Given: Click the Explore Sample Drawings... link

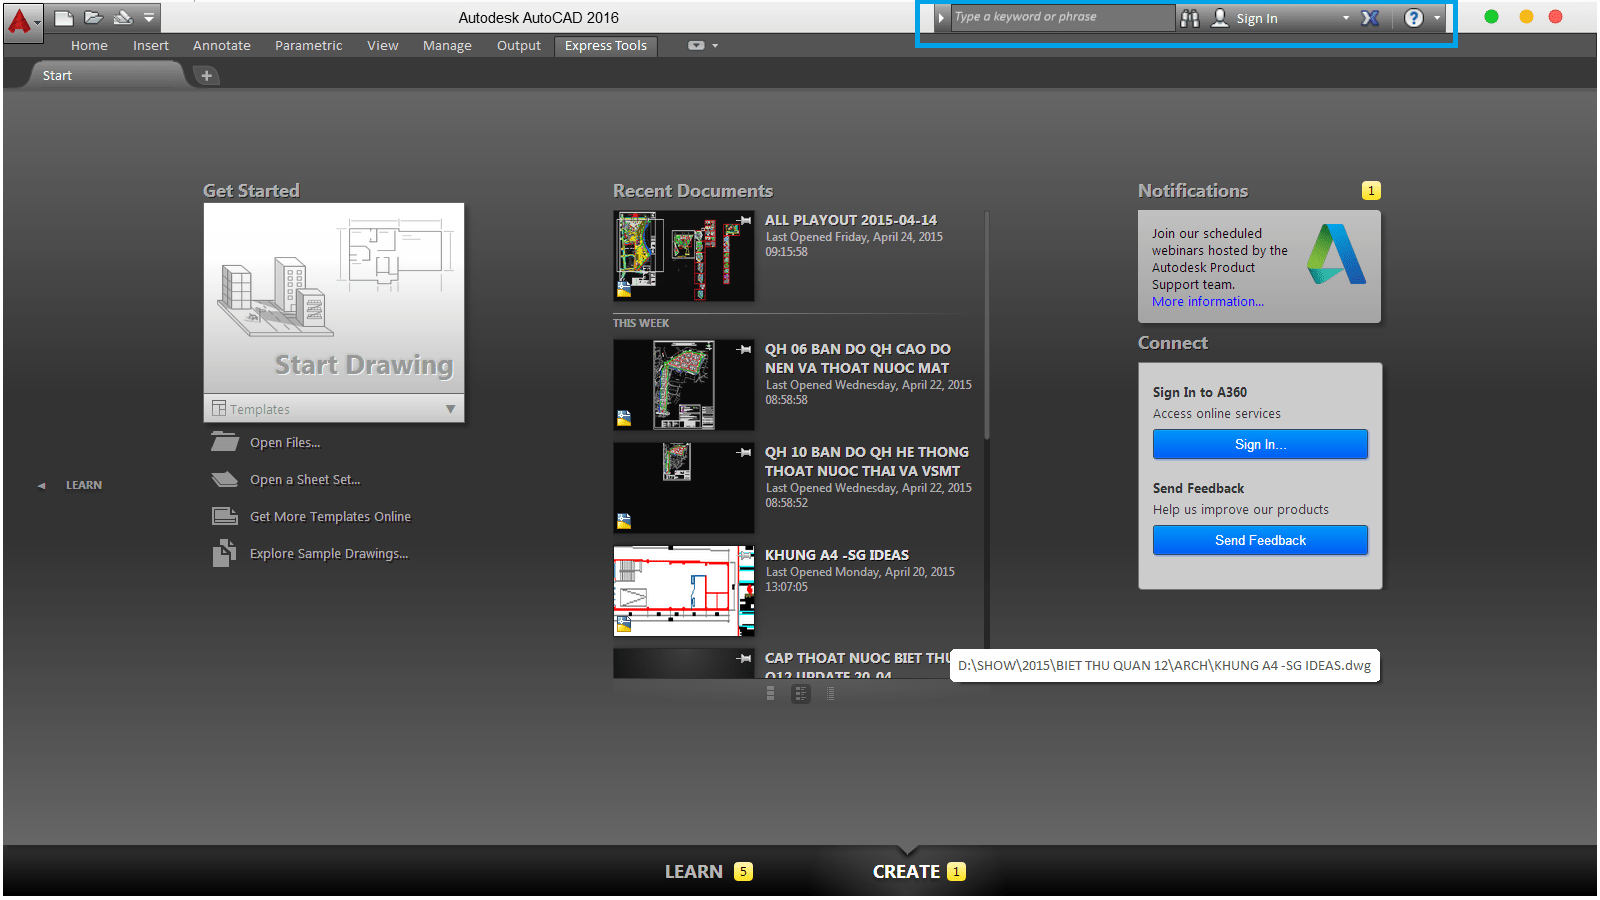Looking at the screenshot, I should (329, 554).
